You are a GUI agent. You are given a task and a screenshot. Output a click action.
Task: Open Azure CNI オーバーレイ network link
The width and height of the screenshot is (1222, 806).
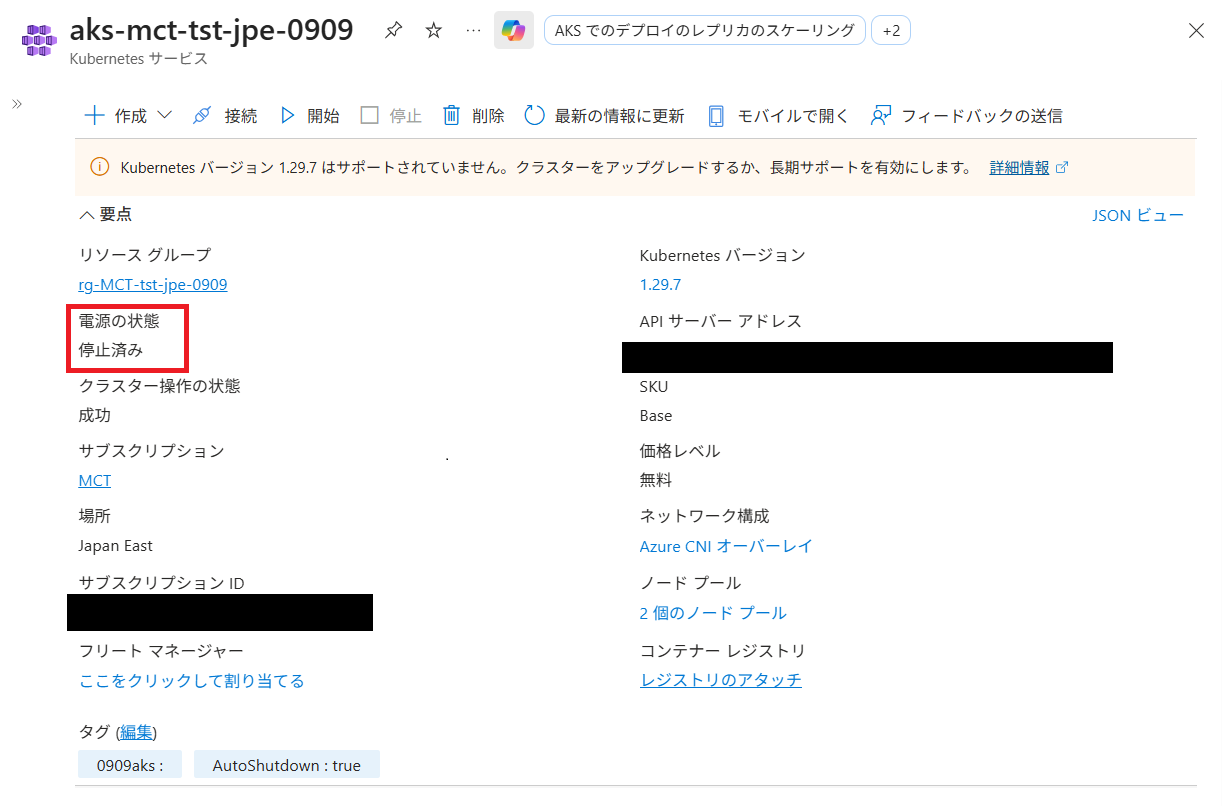726,547
